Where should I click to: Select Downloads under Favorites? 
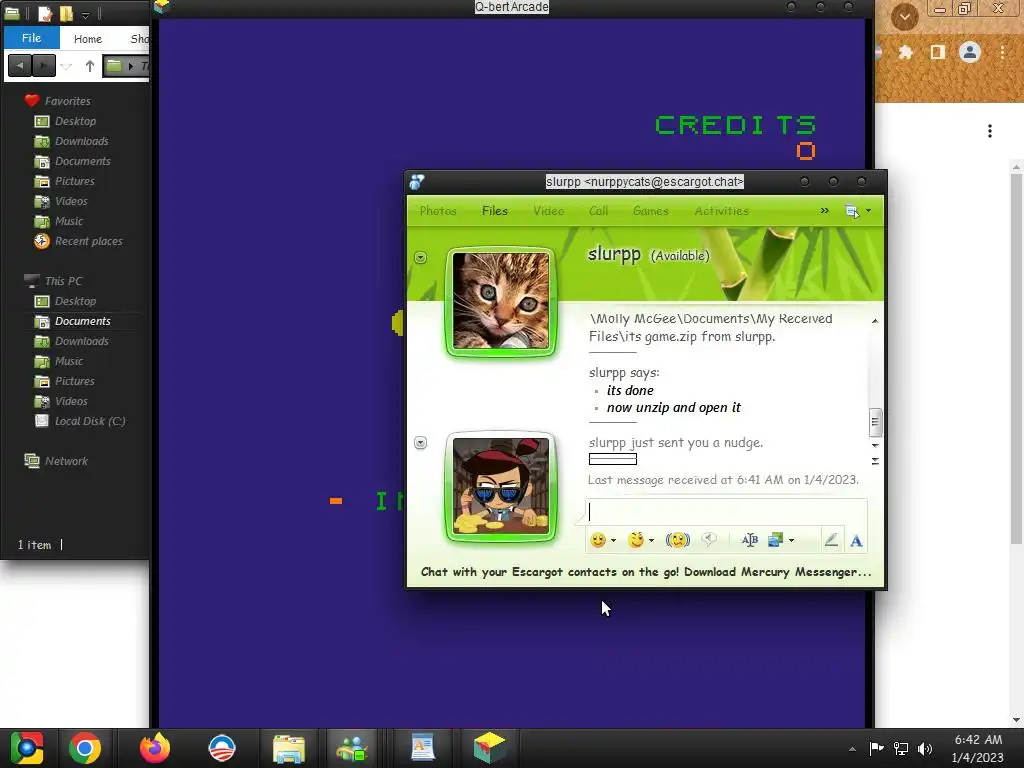[82, 141]
